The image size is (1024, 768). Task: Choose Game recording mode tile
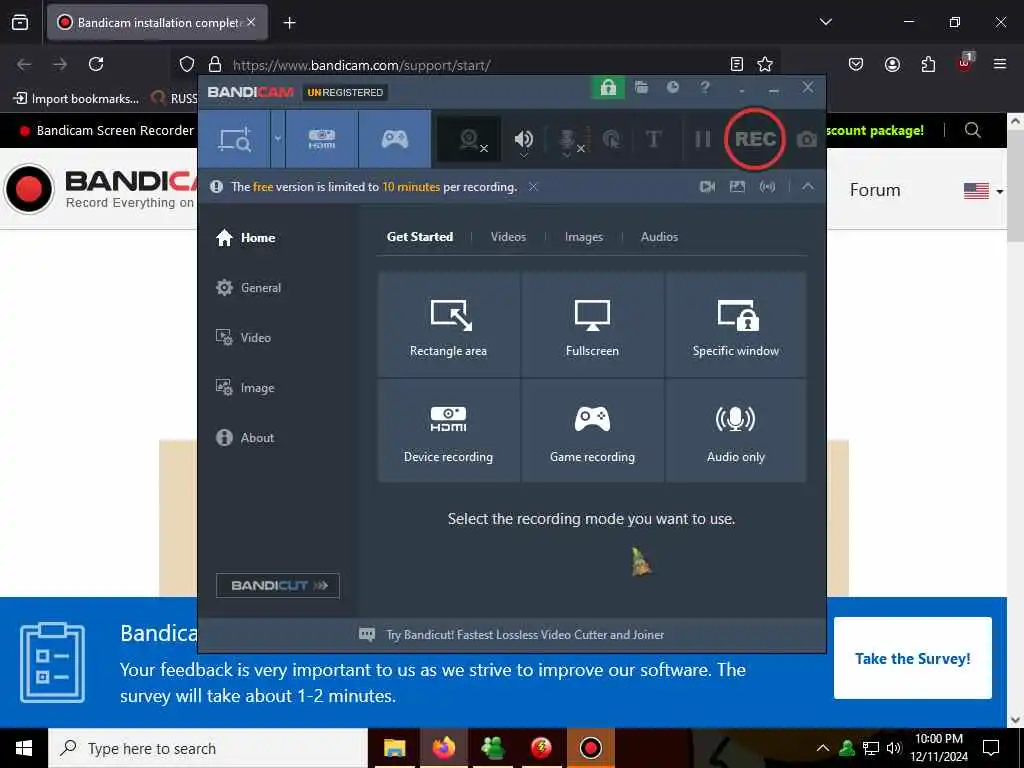(x=592, y=431)
